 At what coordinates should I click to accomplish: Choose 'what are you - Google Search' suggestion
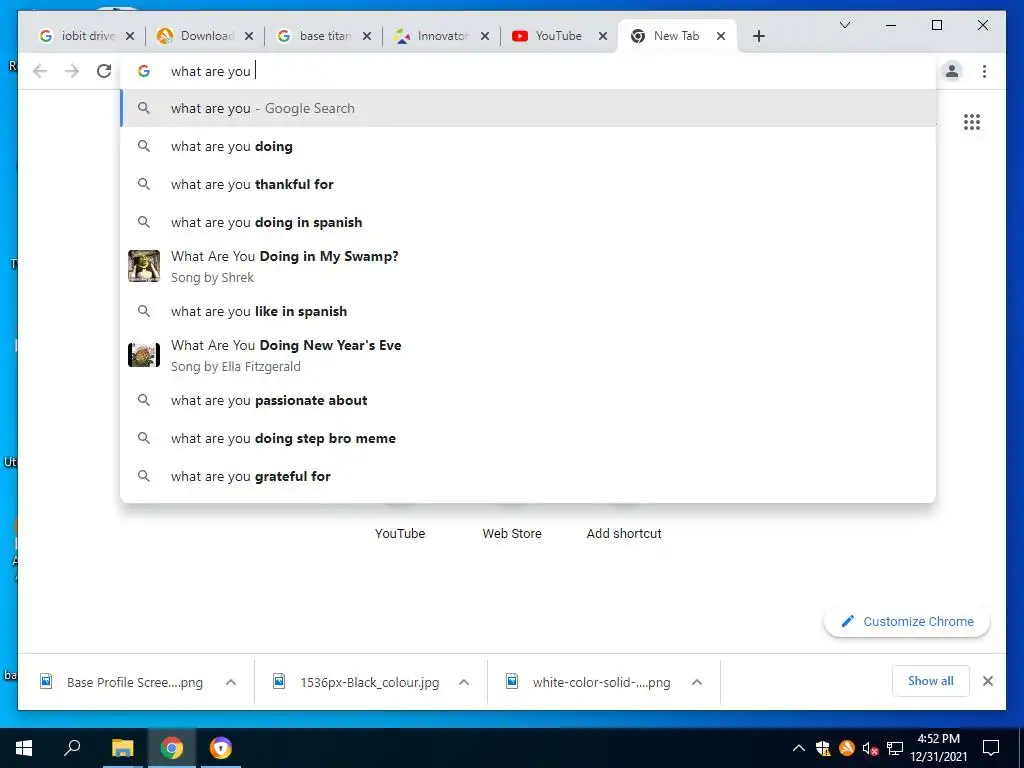(528, 108)
